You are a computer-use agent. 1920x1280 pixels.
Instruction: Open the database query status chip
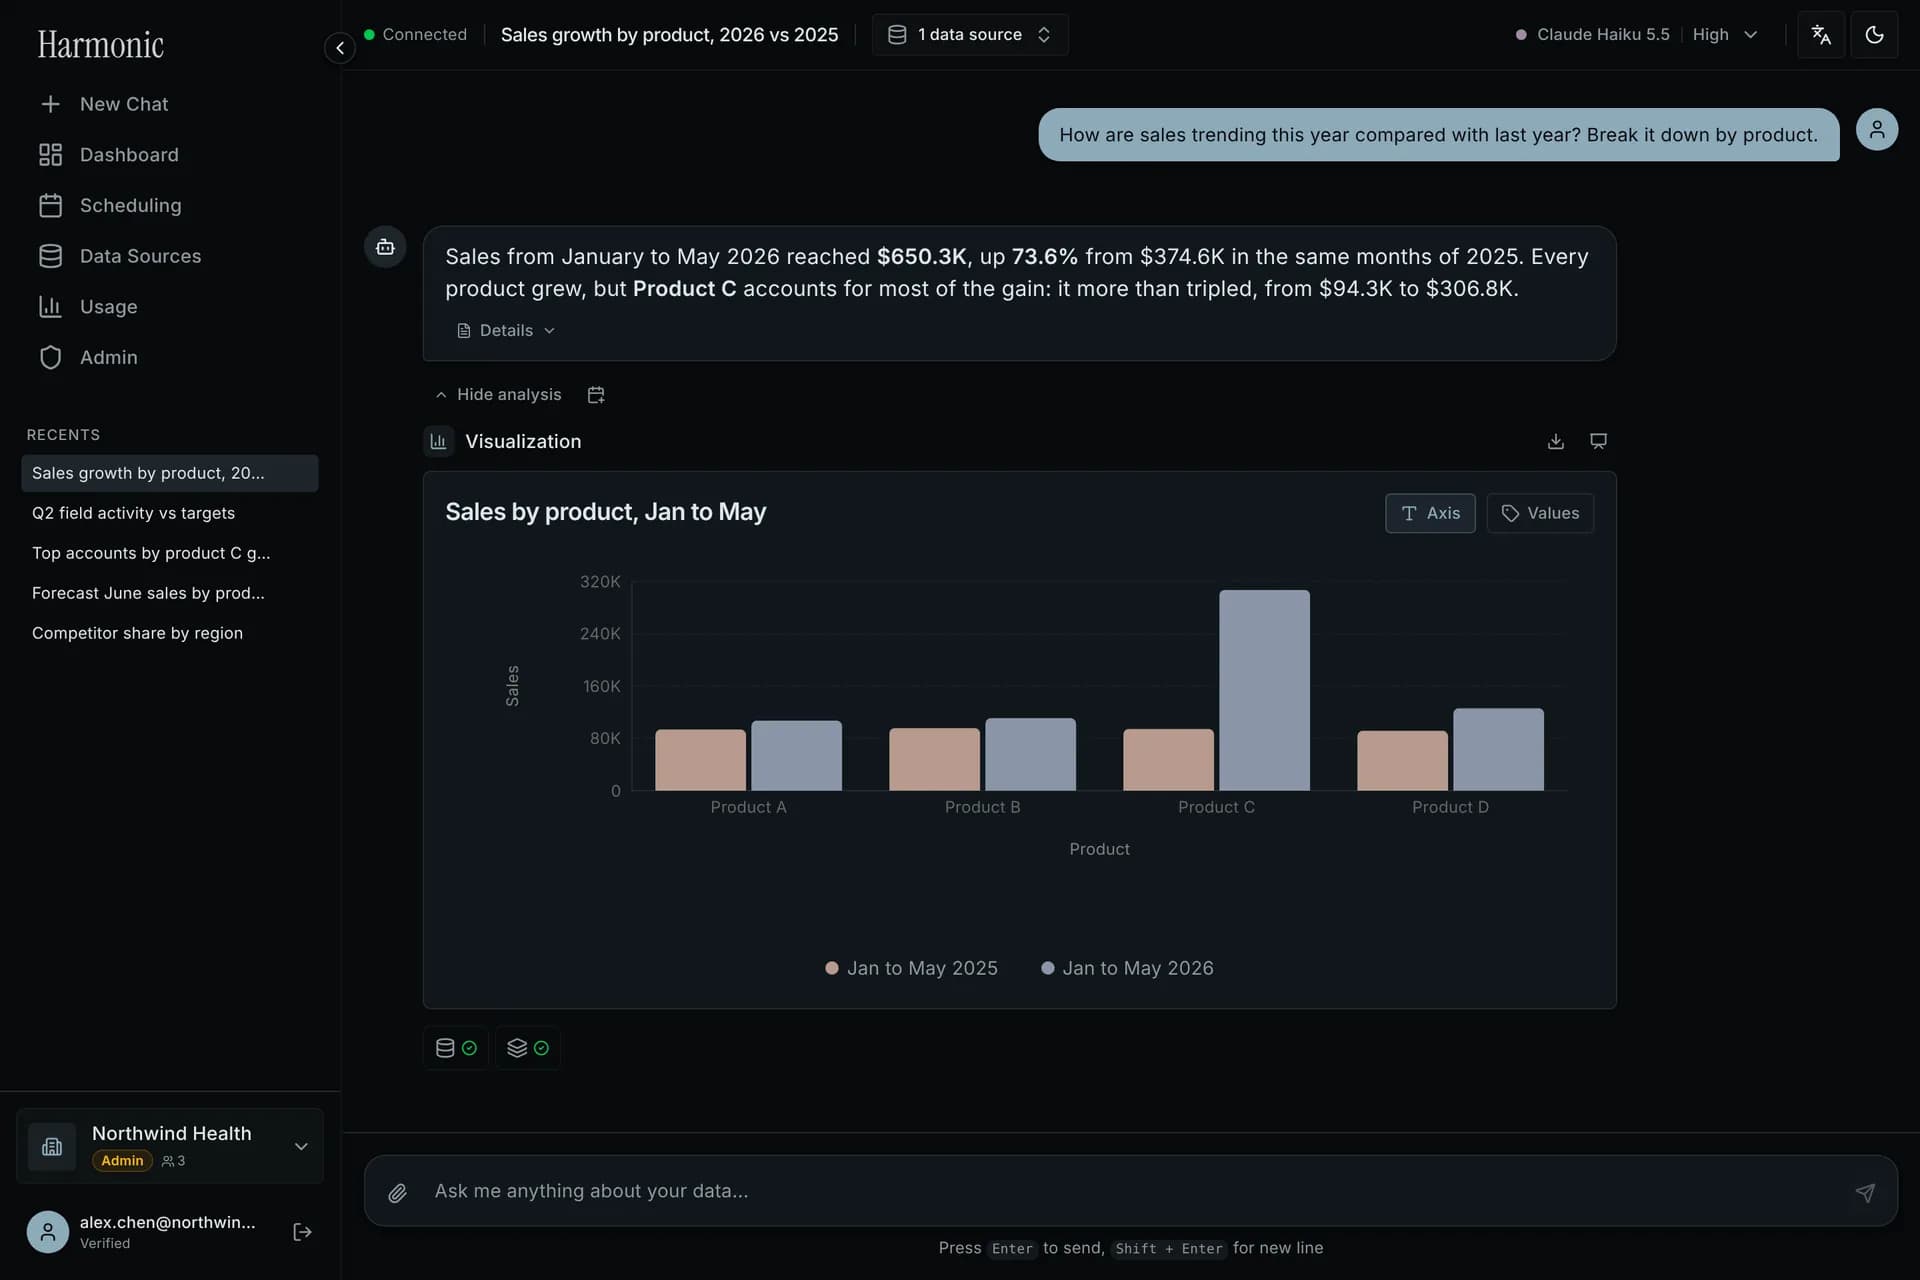[456, 1048]
